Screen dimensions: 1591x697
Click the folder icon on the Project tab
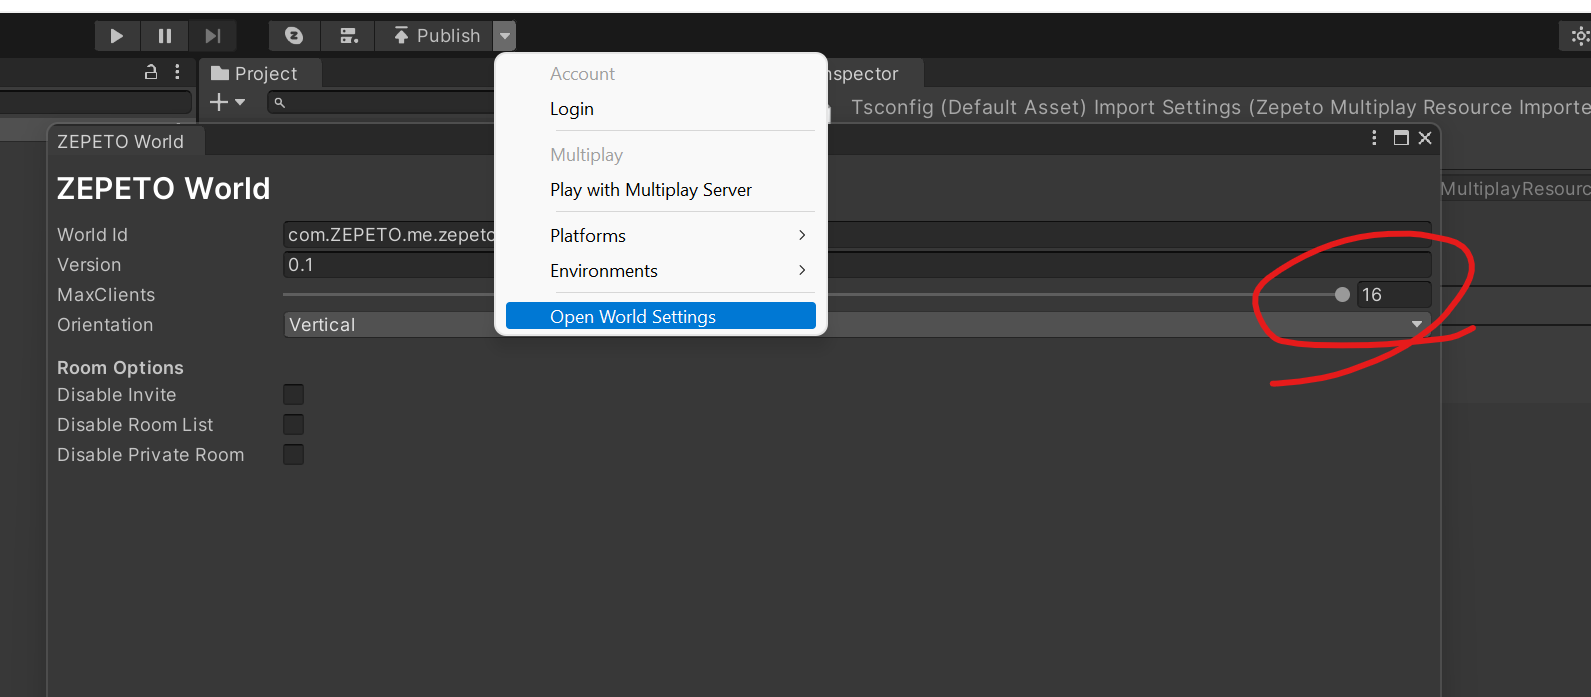[220, 73]
